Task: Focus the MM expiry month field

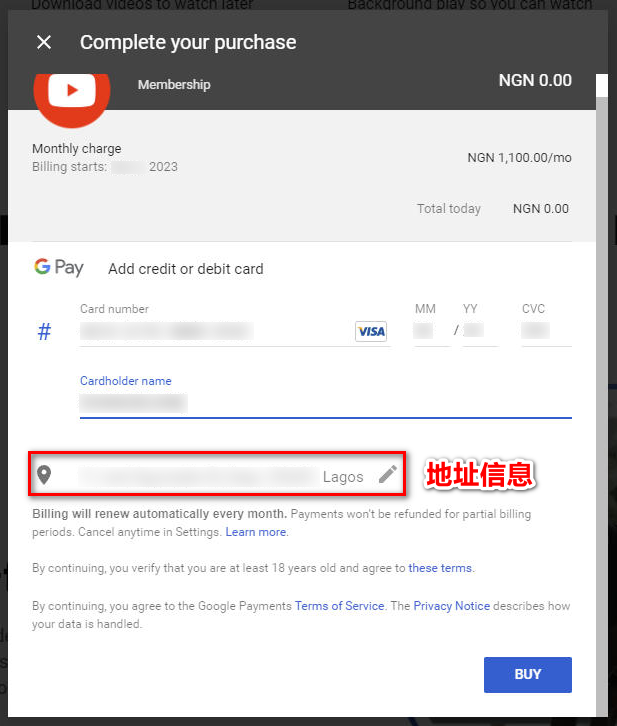Action: pos(430,332)
